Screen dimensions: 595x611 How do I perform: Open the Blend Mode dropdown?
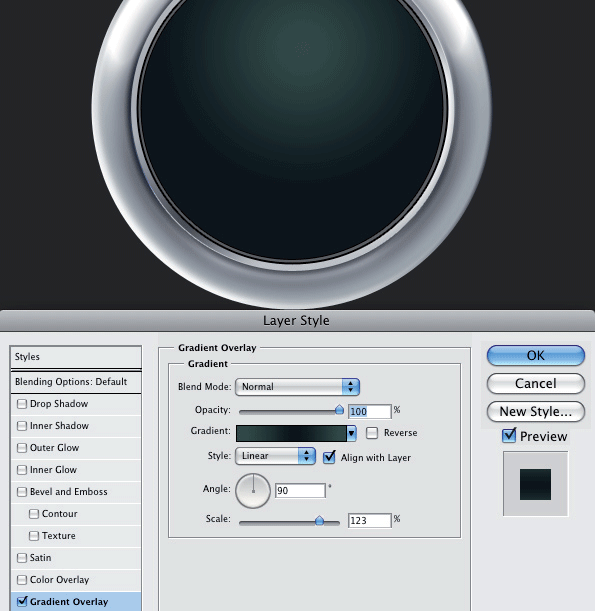pos(297,387)
